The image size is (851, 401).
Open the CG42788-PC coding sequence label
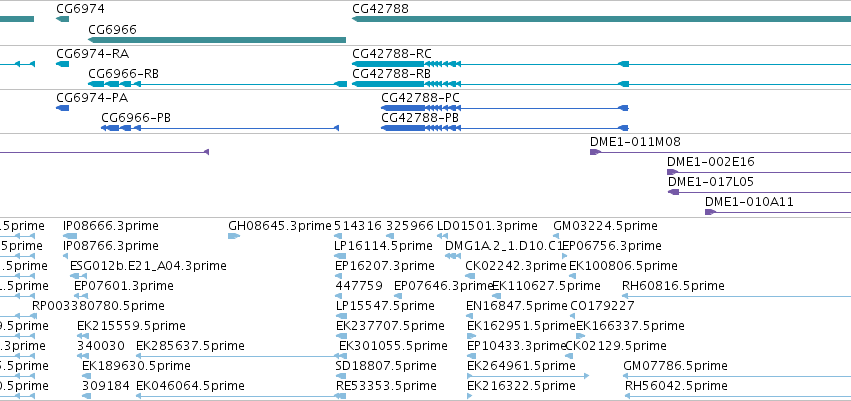(421, 98)
